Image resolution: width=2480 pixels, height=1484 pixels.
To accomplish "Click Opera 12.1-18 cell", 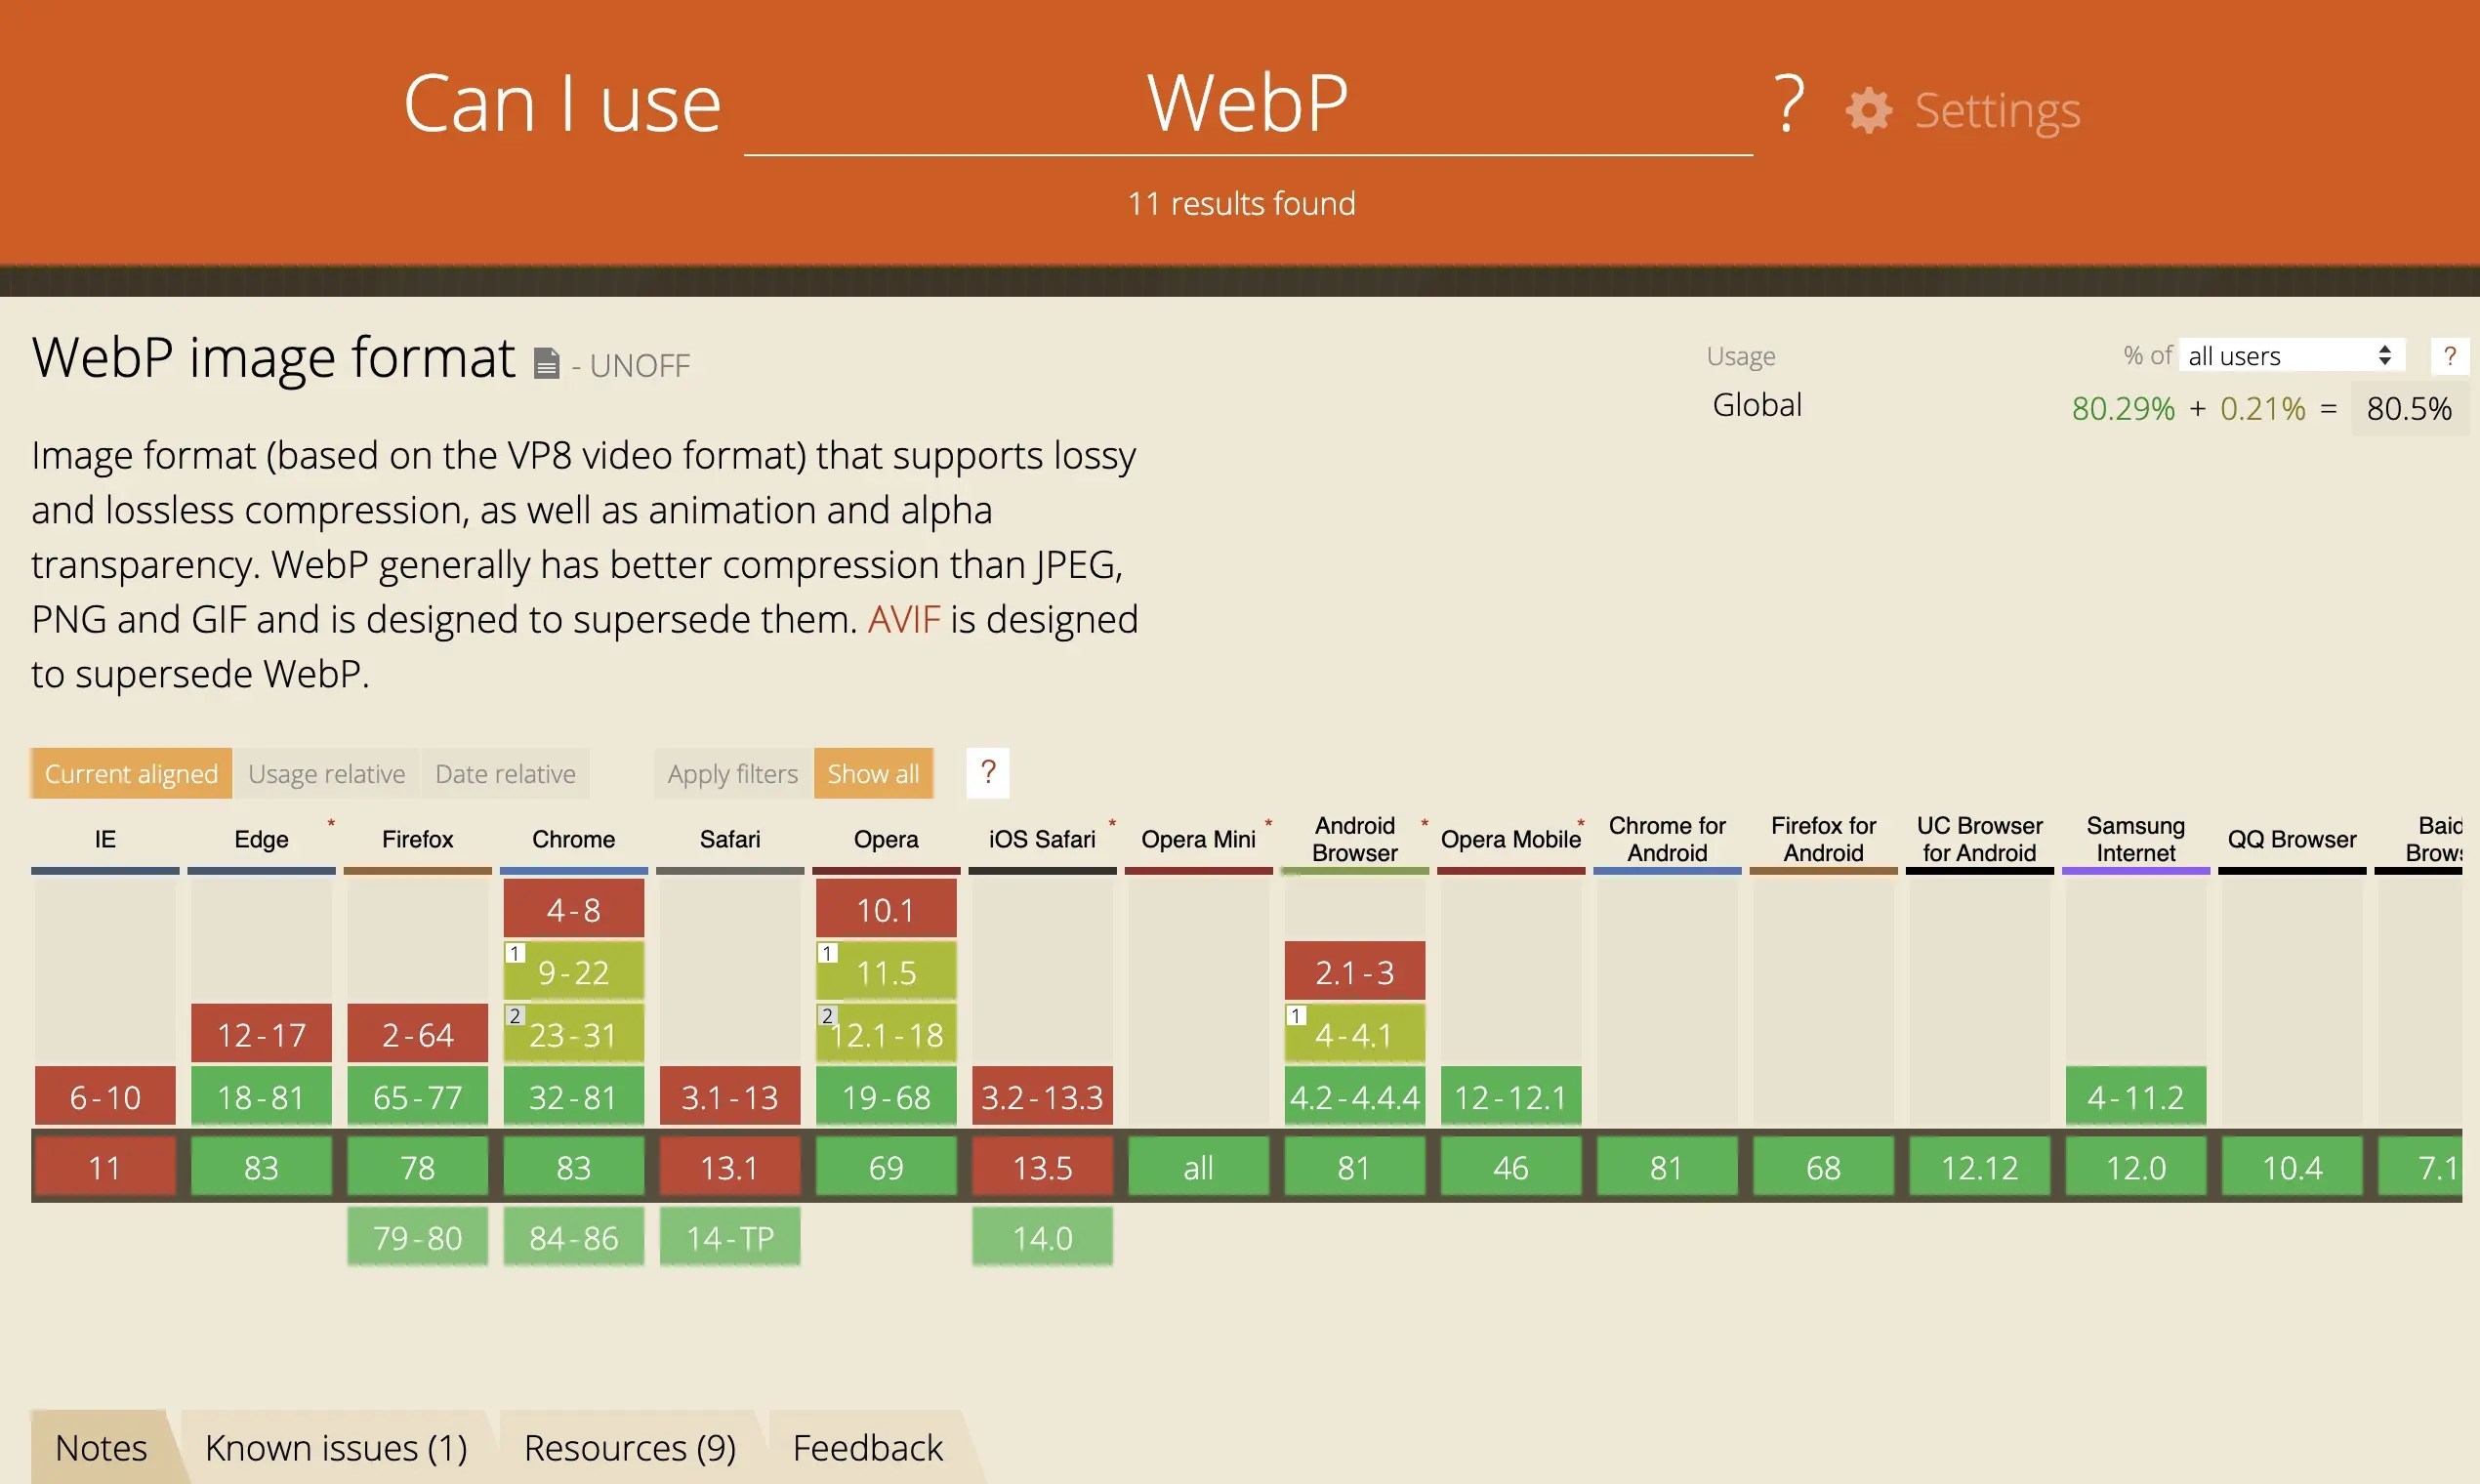I will [x=886, y=1034].
